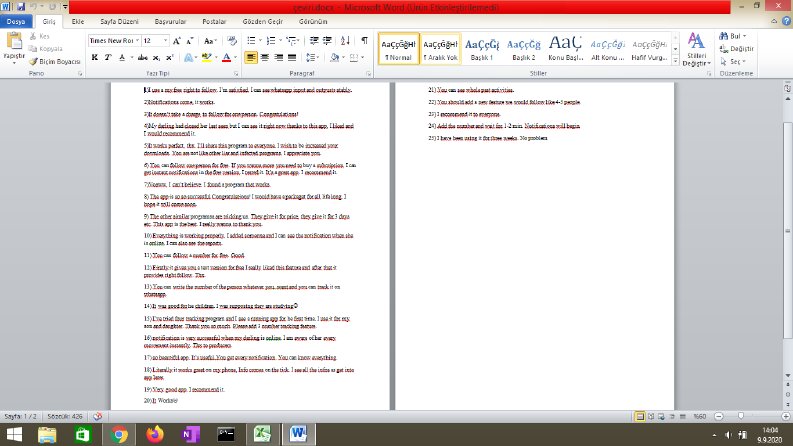Apply the Normal style
Screen dimensions: 793x446
(x=399, y=49)
